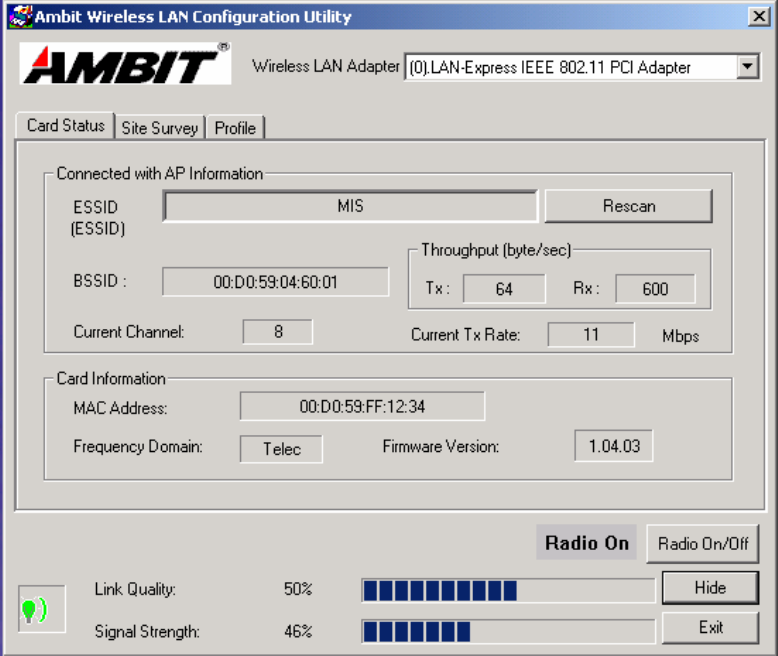Click the Current Channel value 8
This screenshot has width=778, height=656.
[278, 331]
